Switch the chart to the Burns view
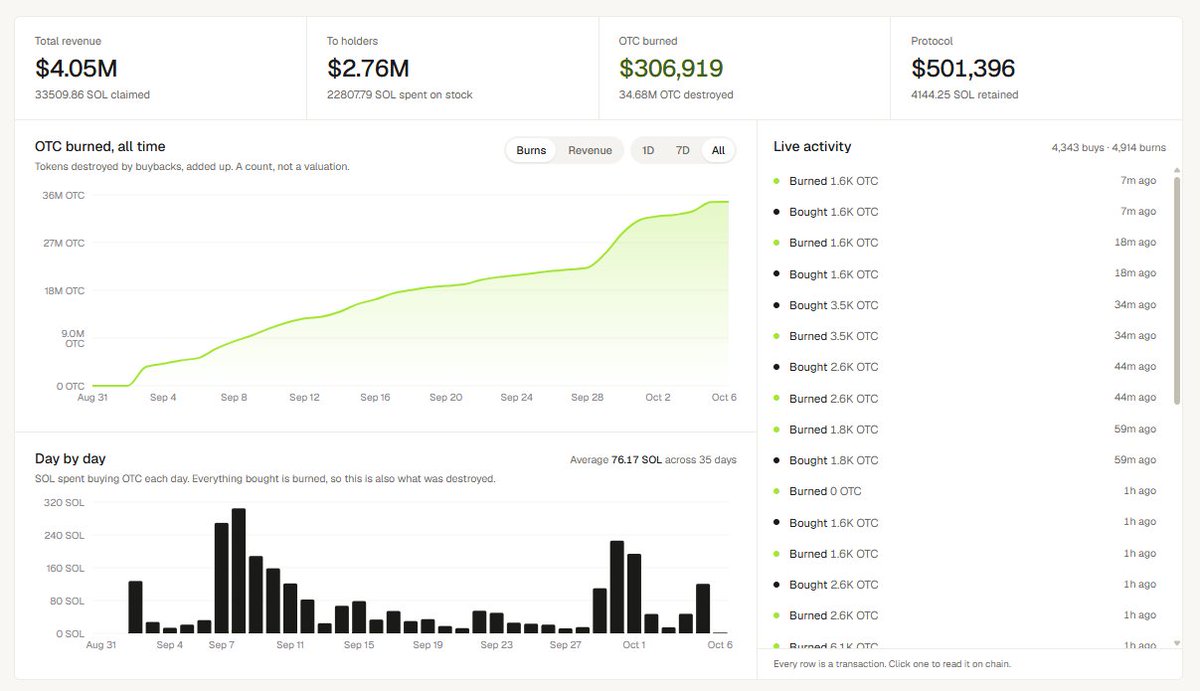Image resolution: width=1200 pixels, height=691 pixels. click(x=531, y=150)
